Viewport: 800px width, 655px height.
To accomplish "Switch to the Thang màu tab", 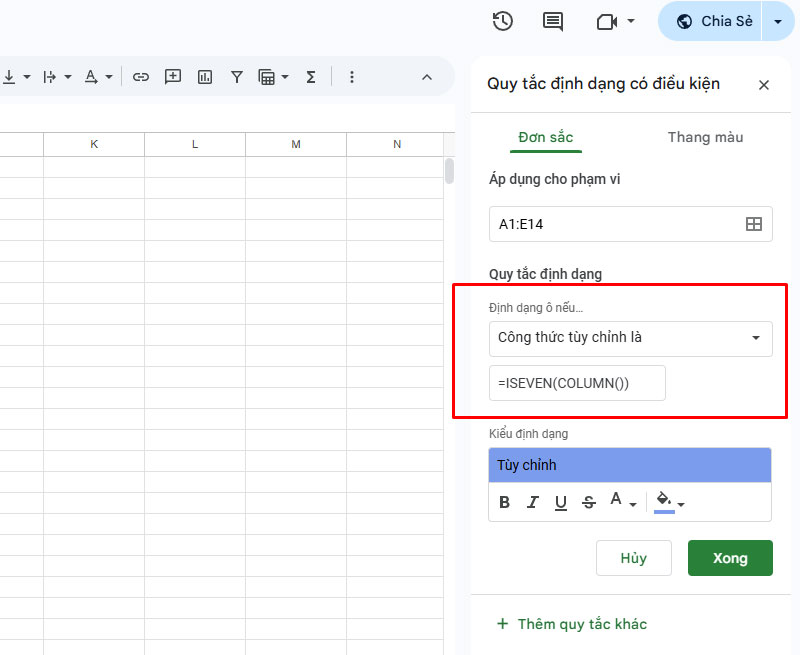I will 705,137.
